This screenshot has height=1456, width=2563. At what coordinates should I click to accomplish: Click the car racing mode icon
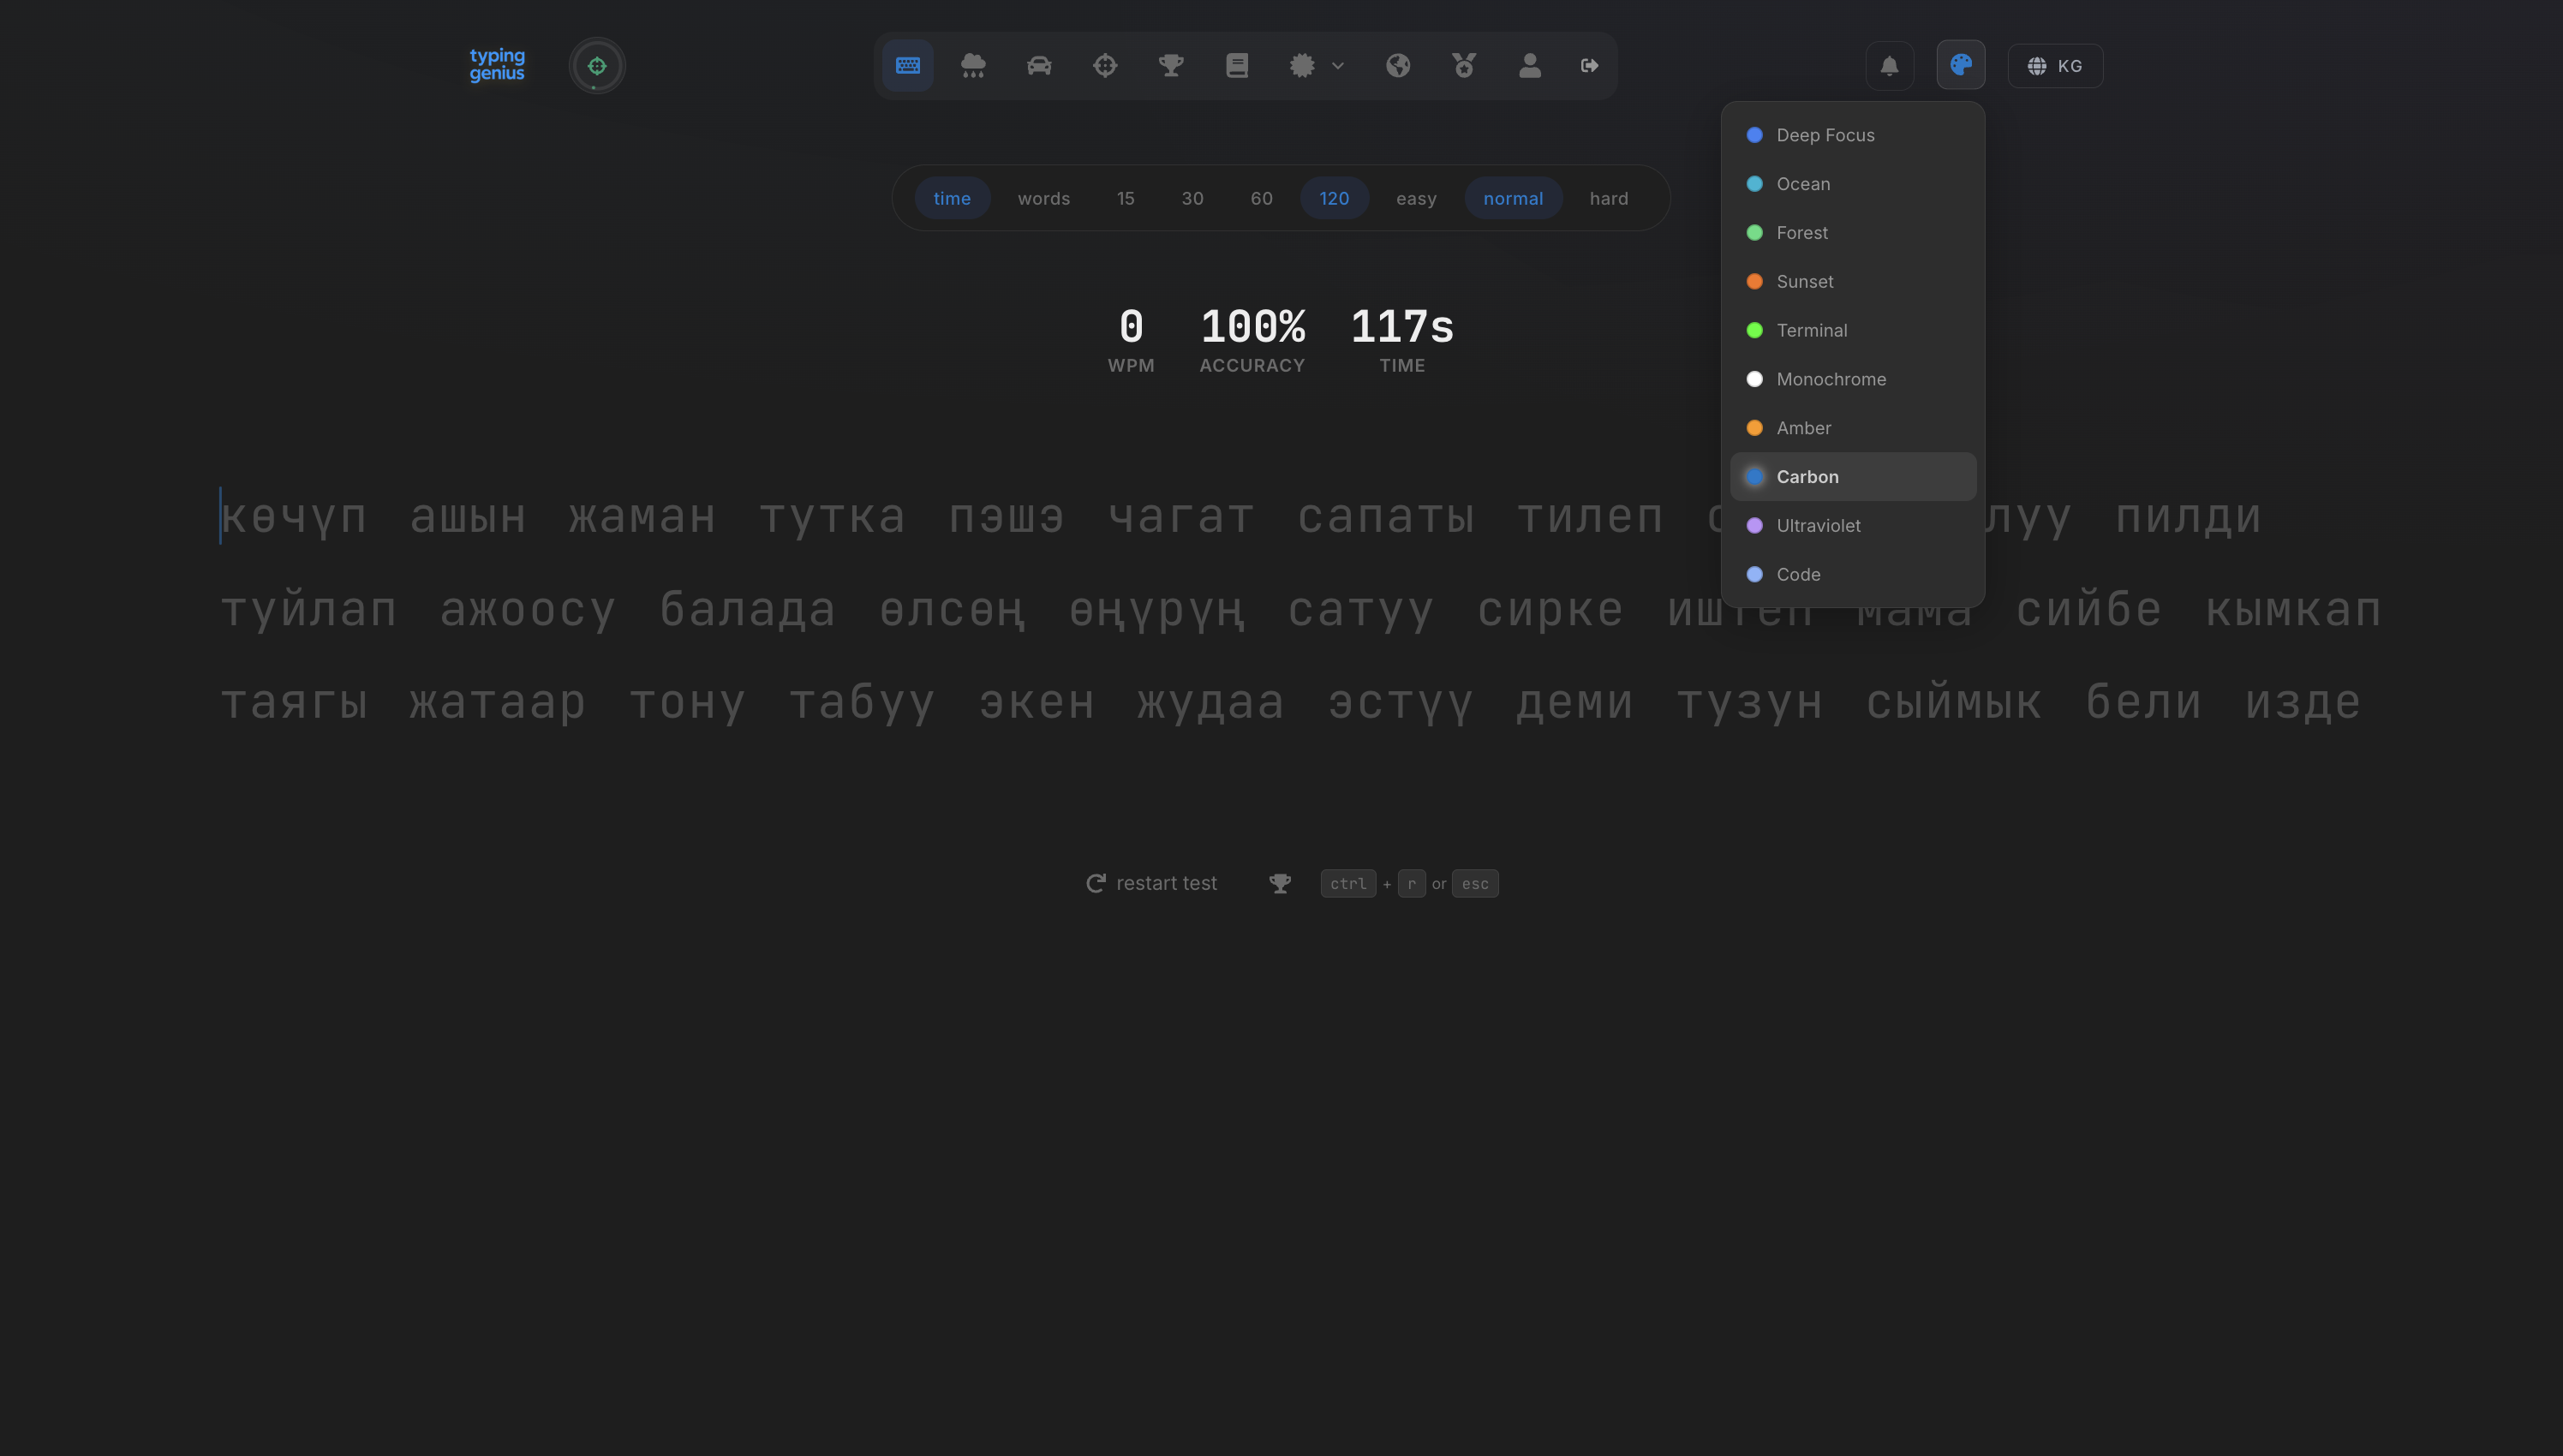click(x=1039, y=65)
